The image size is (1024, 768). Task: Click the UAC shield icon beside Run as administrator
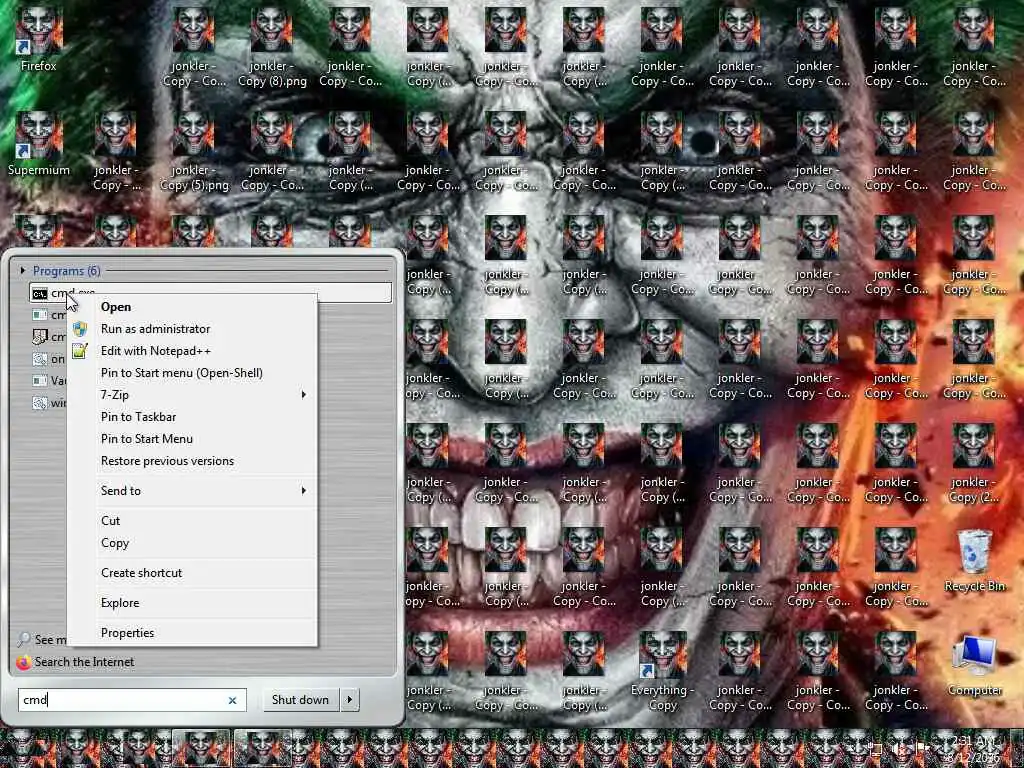(80, 328)
